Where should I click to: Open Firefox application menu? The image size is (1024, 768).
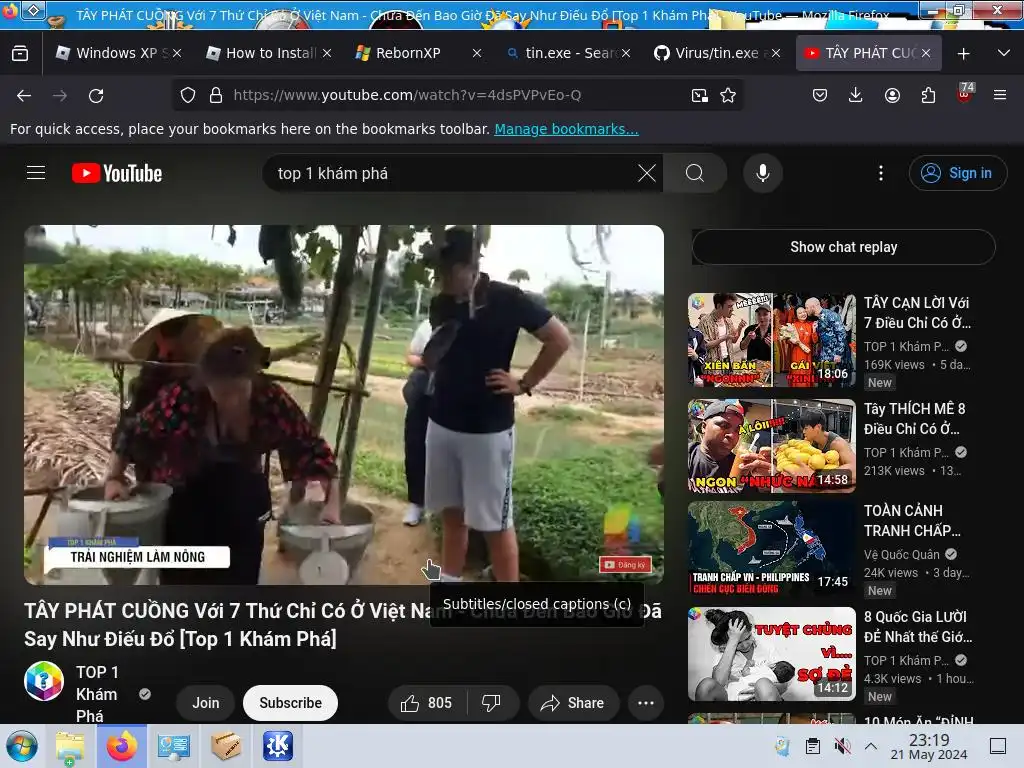point(1000,95)
